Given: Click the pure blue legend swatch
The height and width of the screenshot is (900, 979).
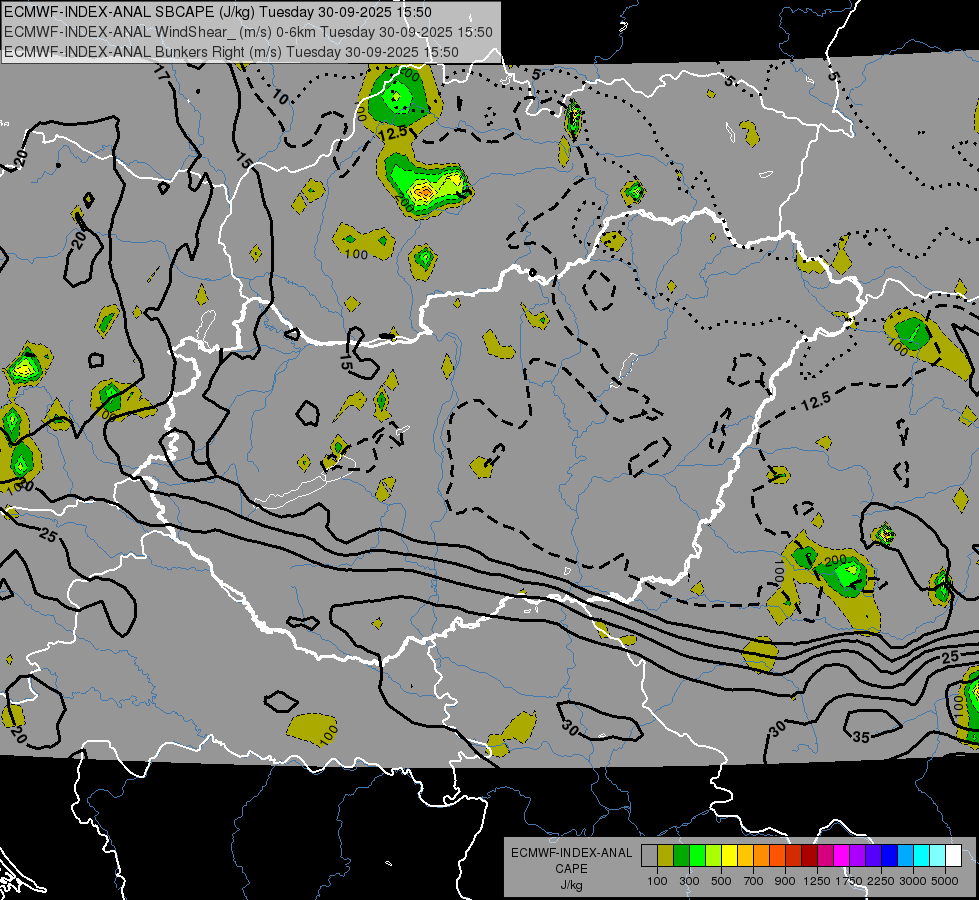Looking at the screenshot, I should pyautogui.click(x=889, y=856).
